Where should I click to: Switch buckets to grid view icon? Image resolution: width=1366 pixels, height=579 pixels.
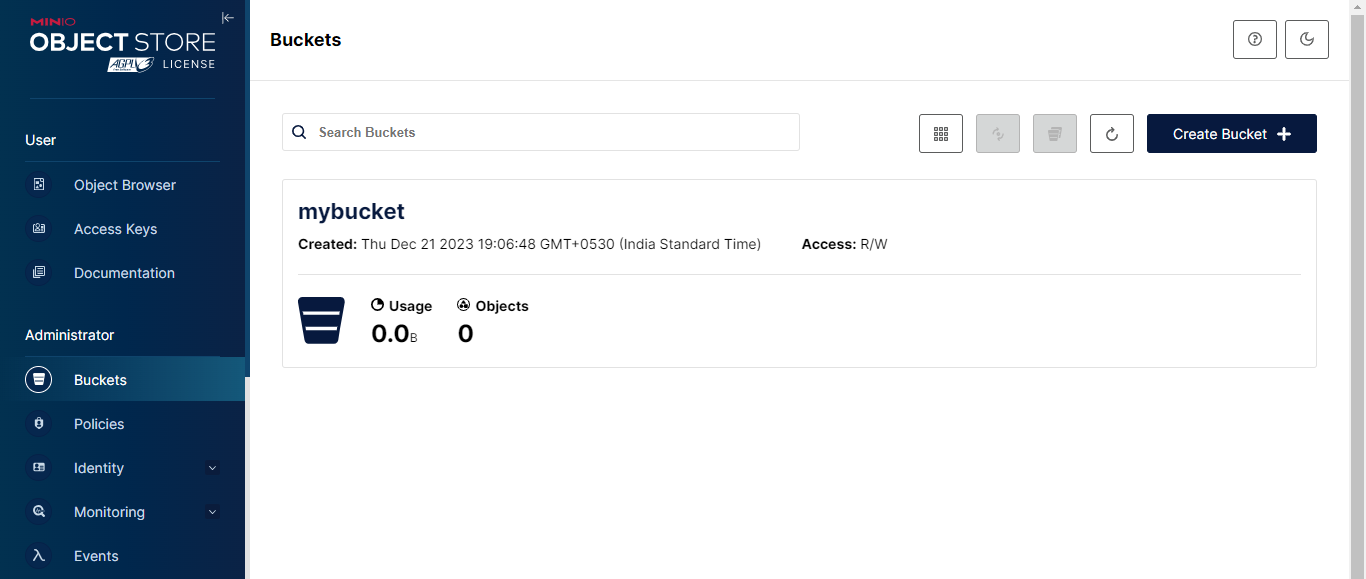pyautogui.click(x=941, y=134)
